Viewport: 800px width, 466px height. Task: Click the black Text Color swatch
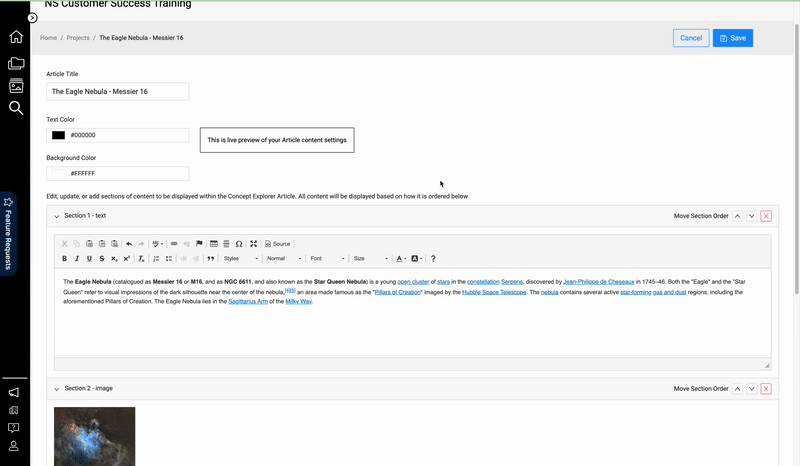coord(59,135)
